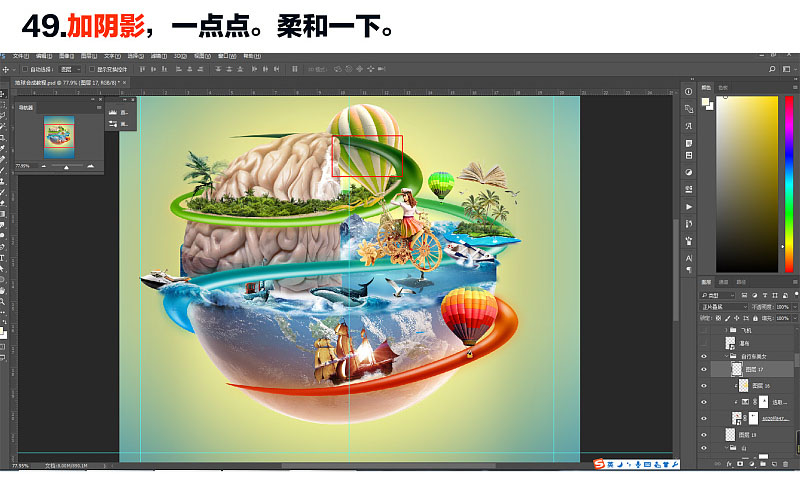Viewport: 800px width, 477px height.
Task: Open Move tool preset picker arrow
Action: (14, 69)
